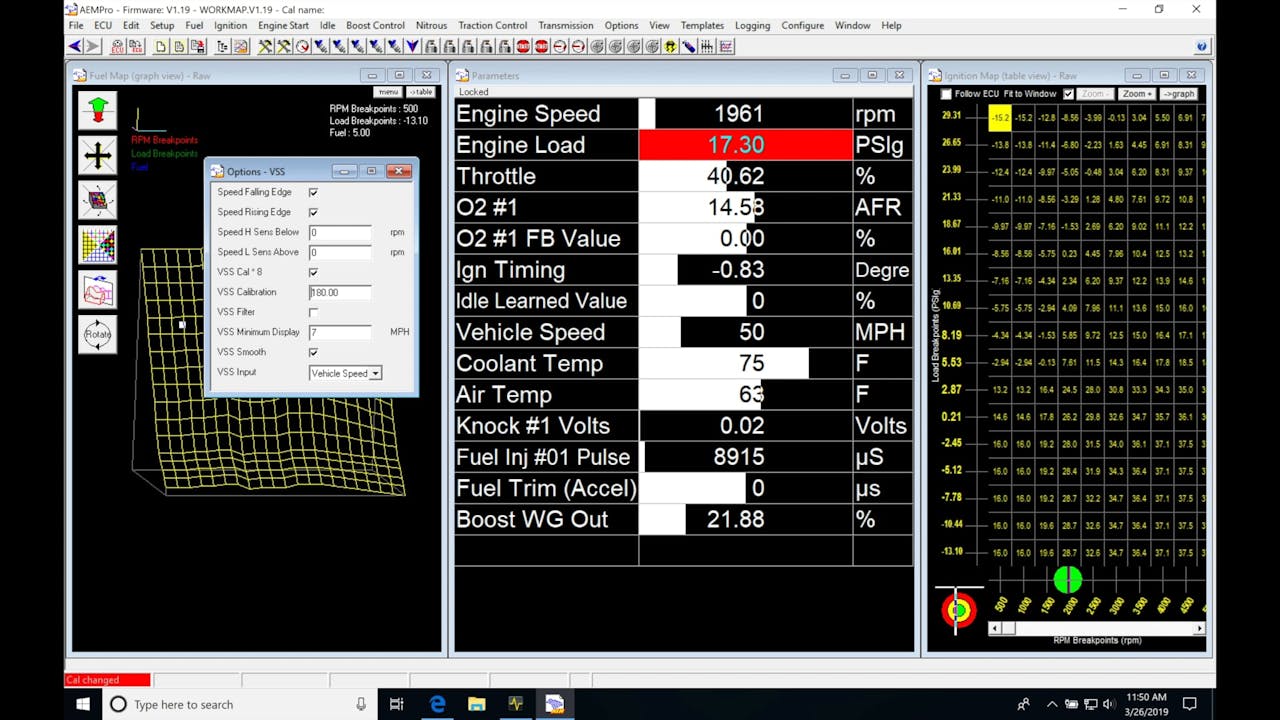
Task: Click the Rotate tool in the Fuel Map panel
Action: (97, 334)
